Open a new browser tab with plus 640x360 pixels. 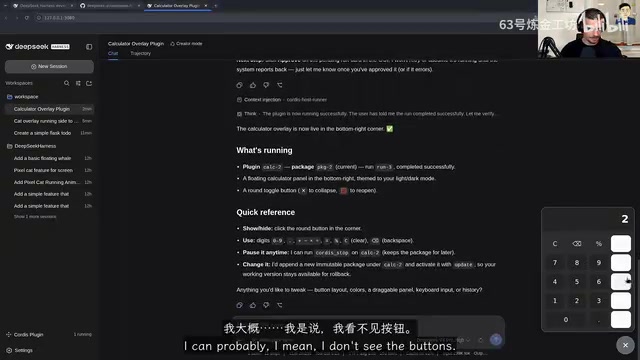tap(216, 6)
